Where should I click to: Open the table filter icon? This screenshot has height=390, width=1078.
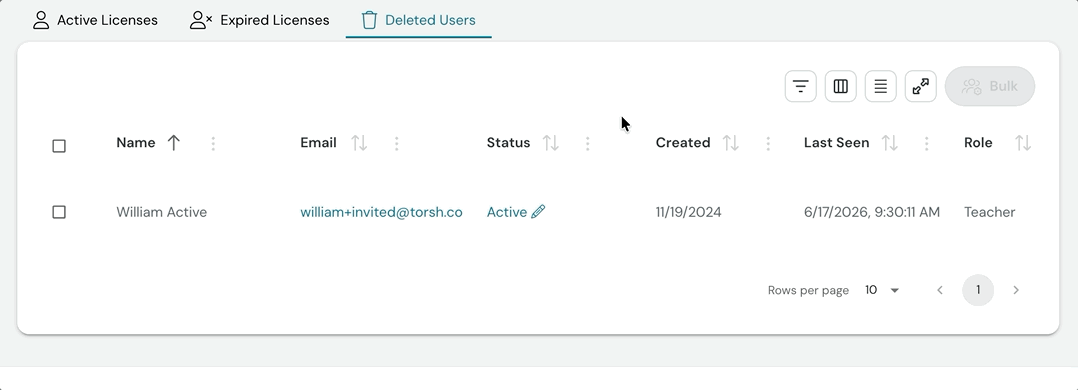click(x=800, y=86)
